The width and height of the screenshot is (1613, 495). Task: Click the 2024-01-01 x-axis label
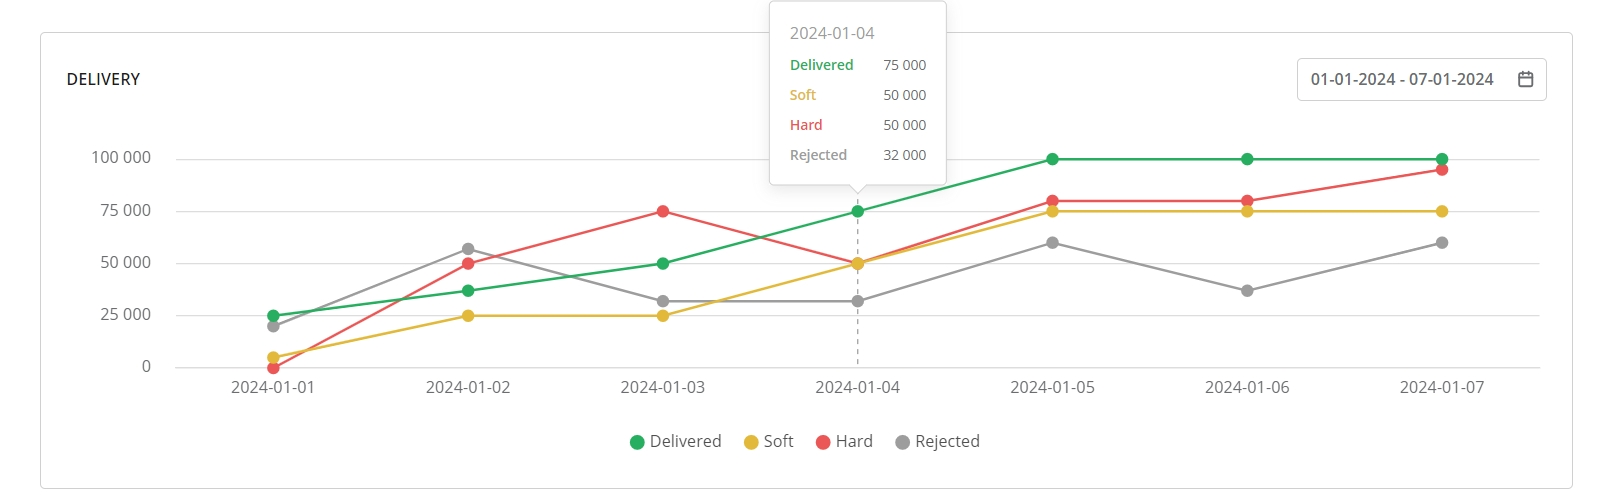273,388
